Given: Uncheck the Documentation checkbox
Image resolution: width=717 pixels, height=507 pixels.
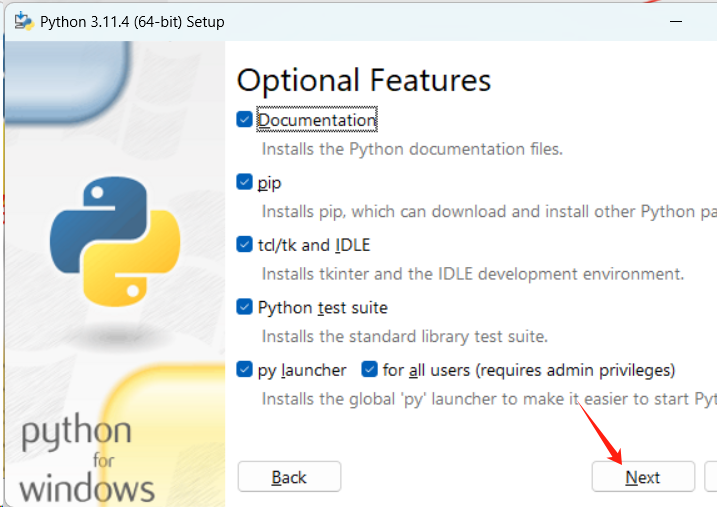Looking at the screenshot, I should click(x=245, y=120).
